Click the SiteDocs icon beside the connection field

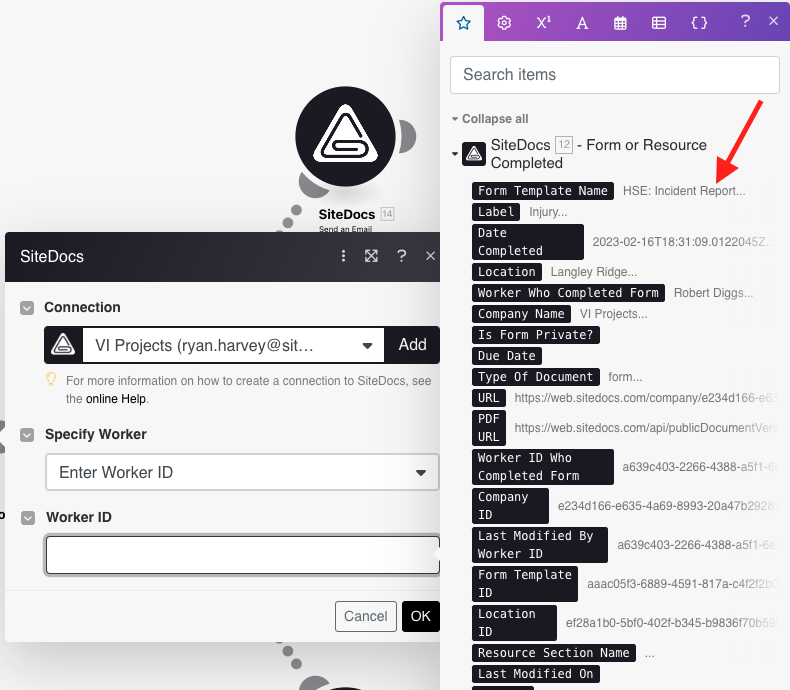[63, 345]
